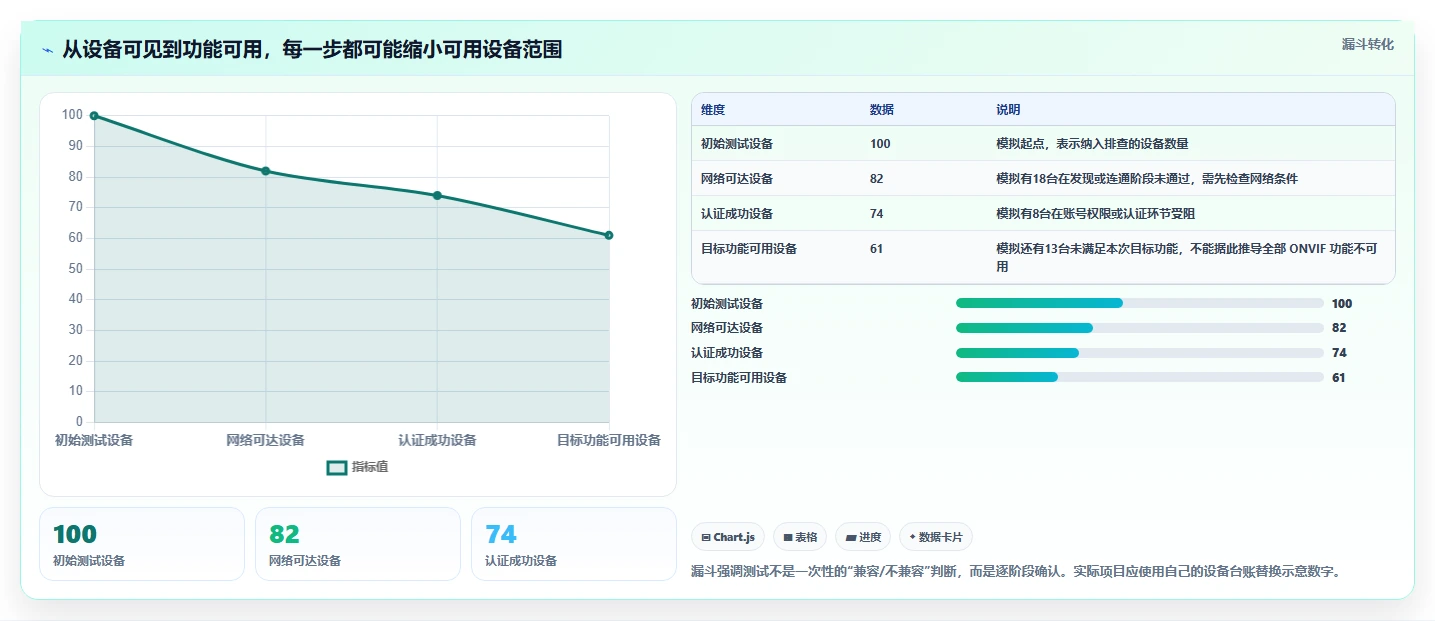Viewport: 1435px width, 621px height.
Task: Click description starting 模拟起点
Action: point(1092,143)
